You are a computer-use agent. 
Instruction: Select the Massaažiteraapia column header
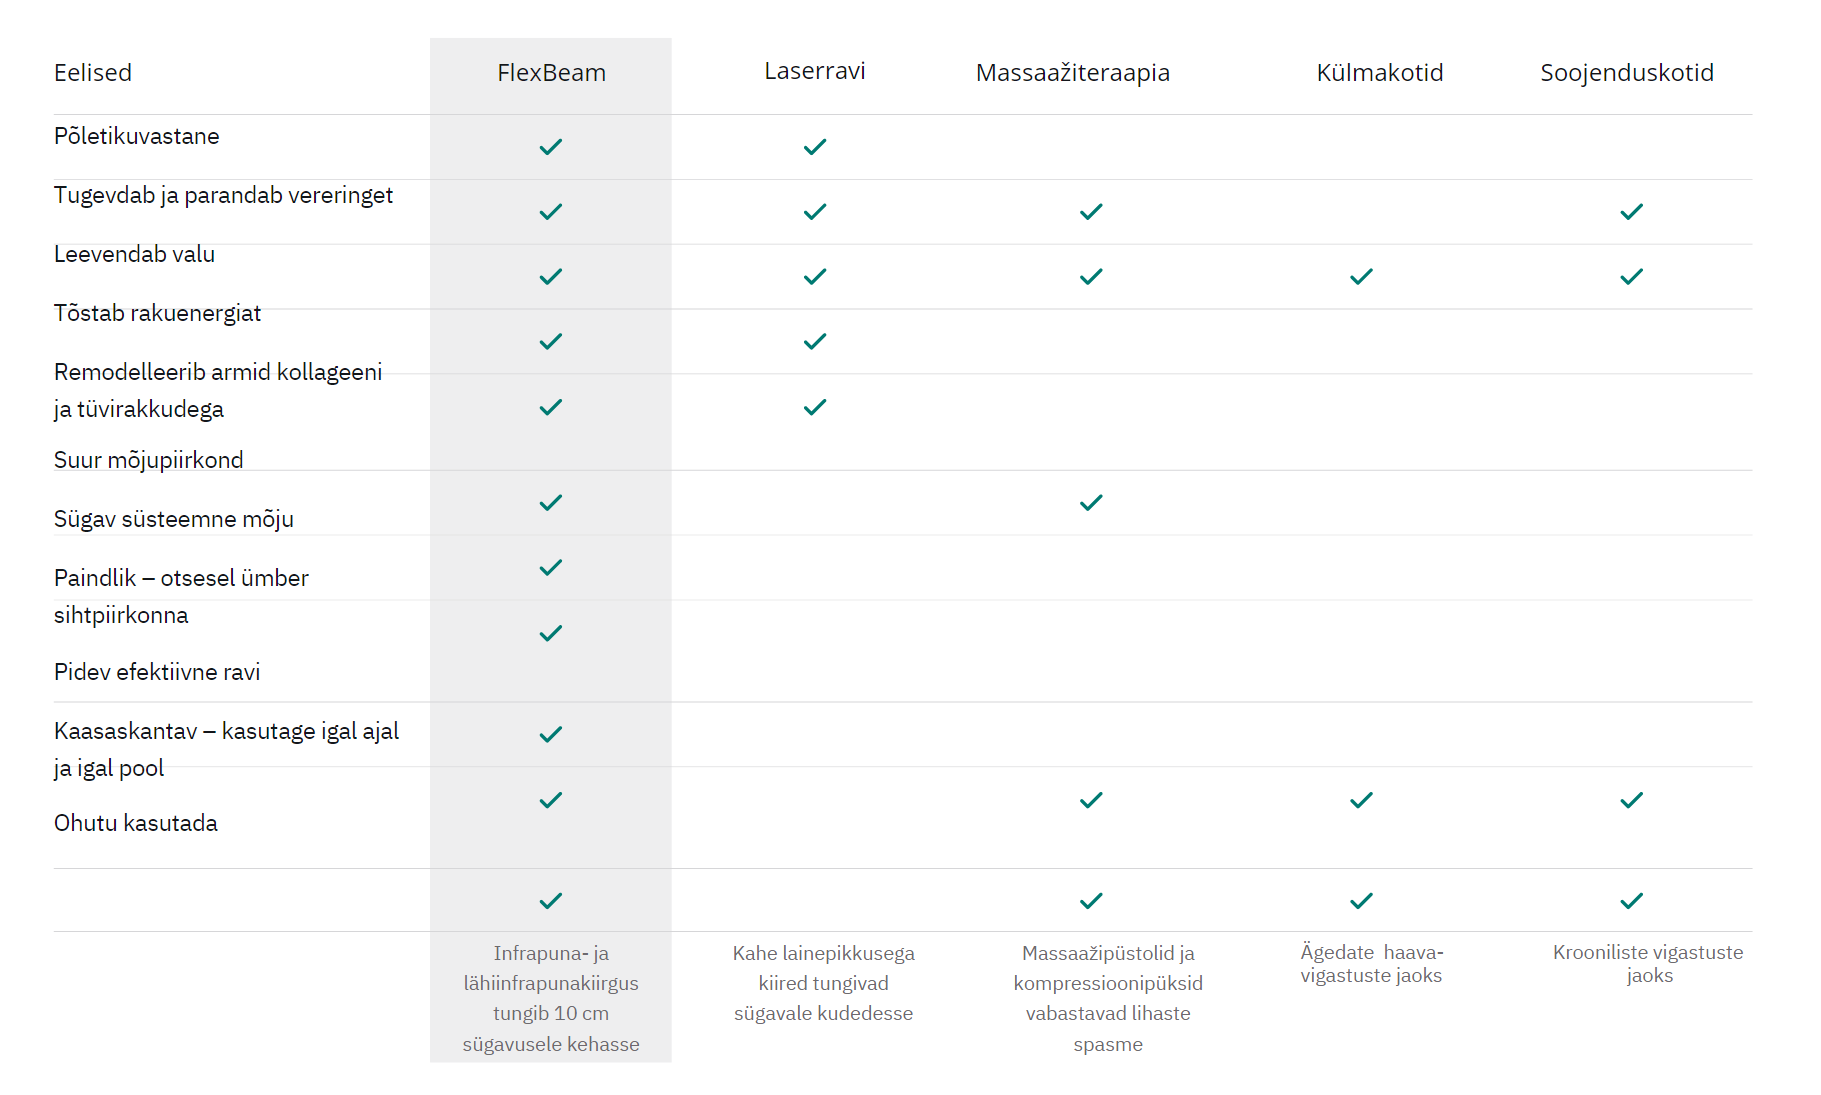1073,73
